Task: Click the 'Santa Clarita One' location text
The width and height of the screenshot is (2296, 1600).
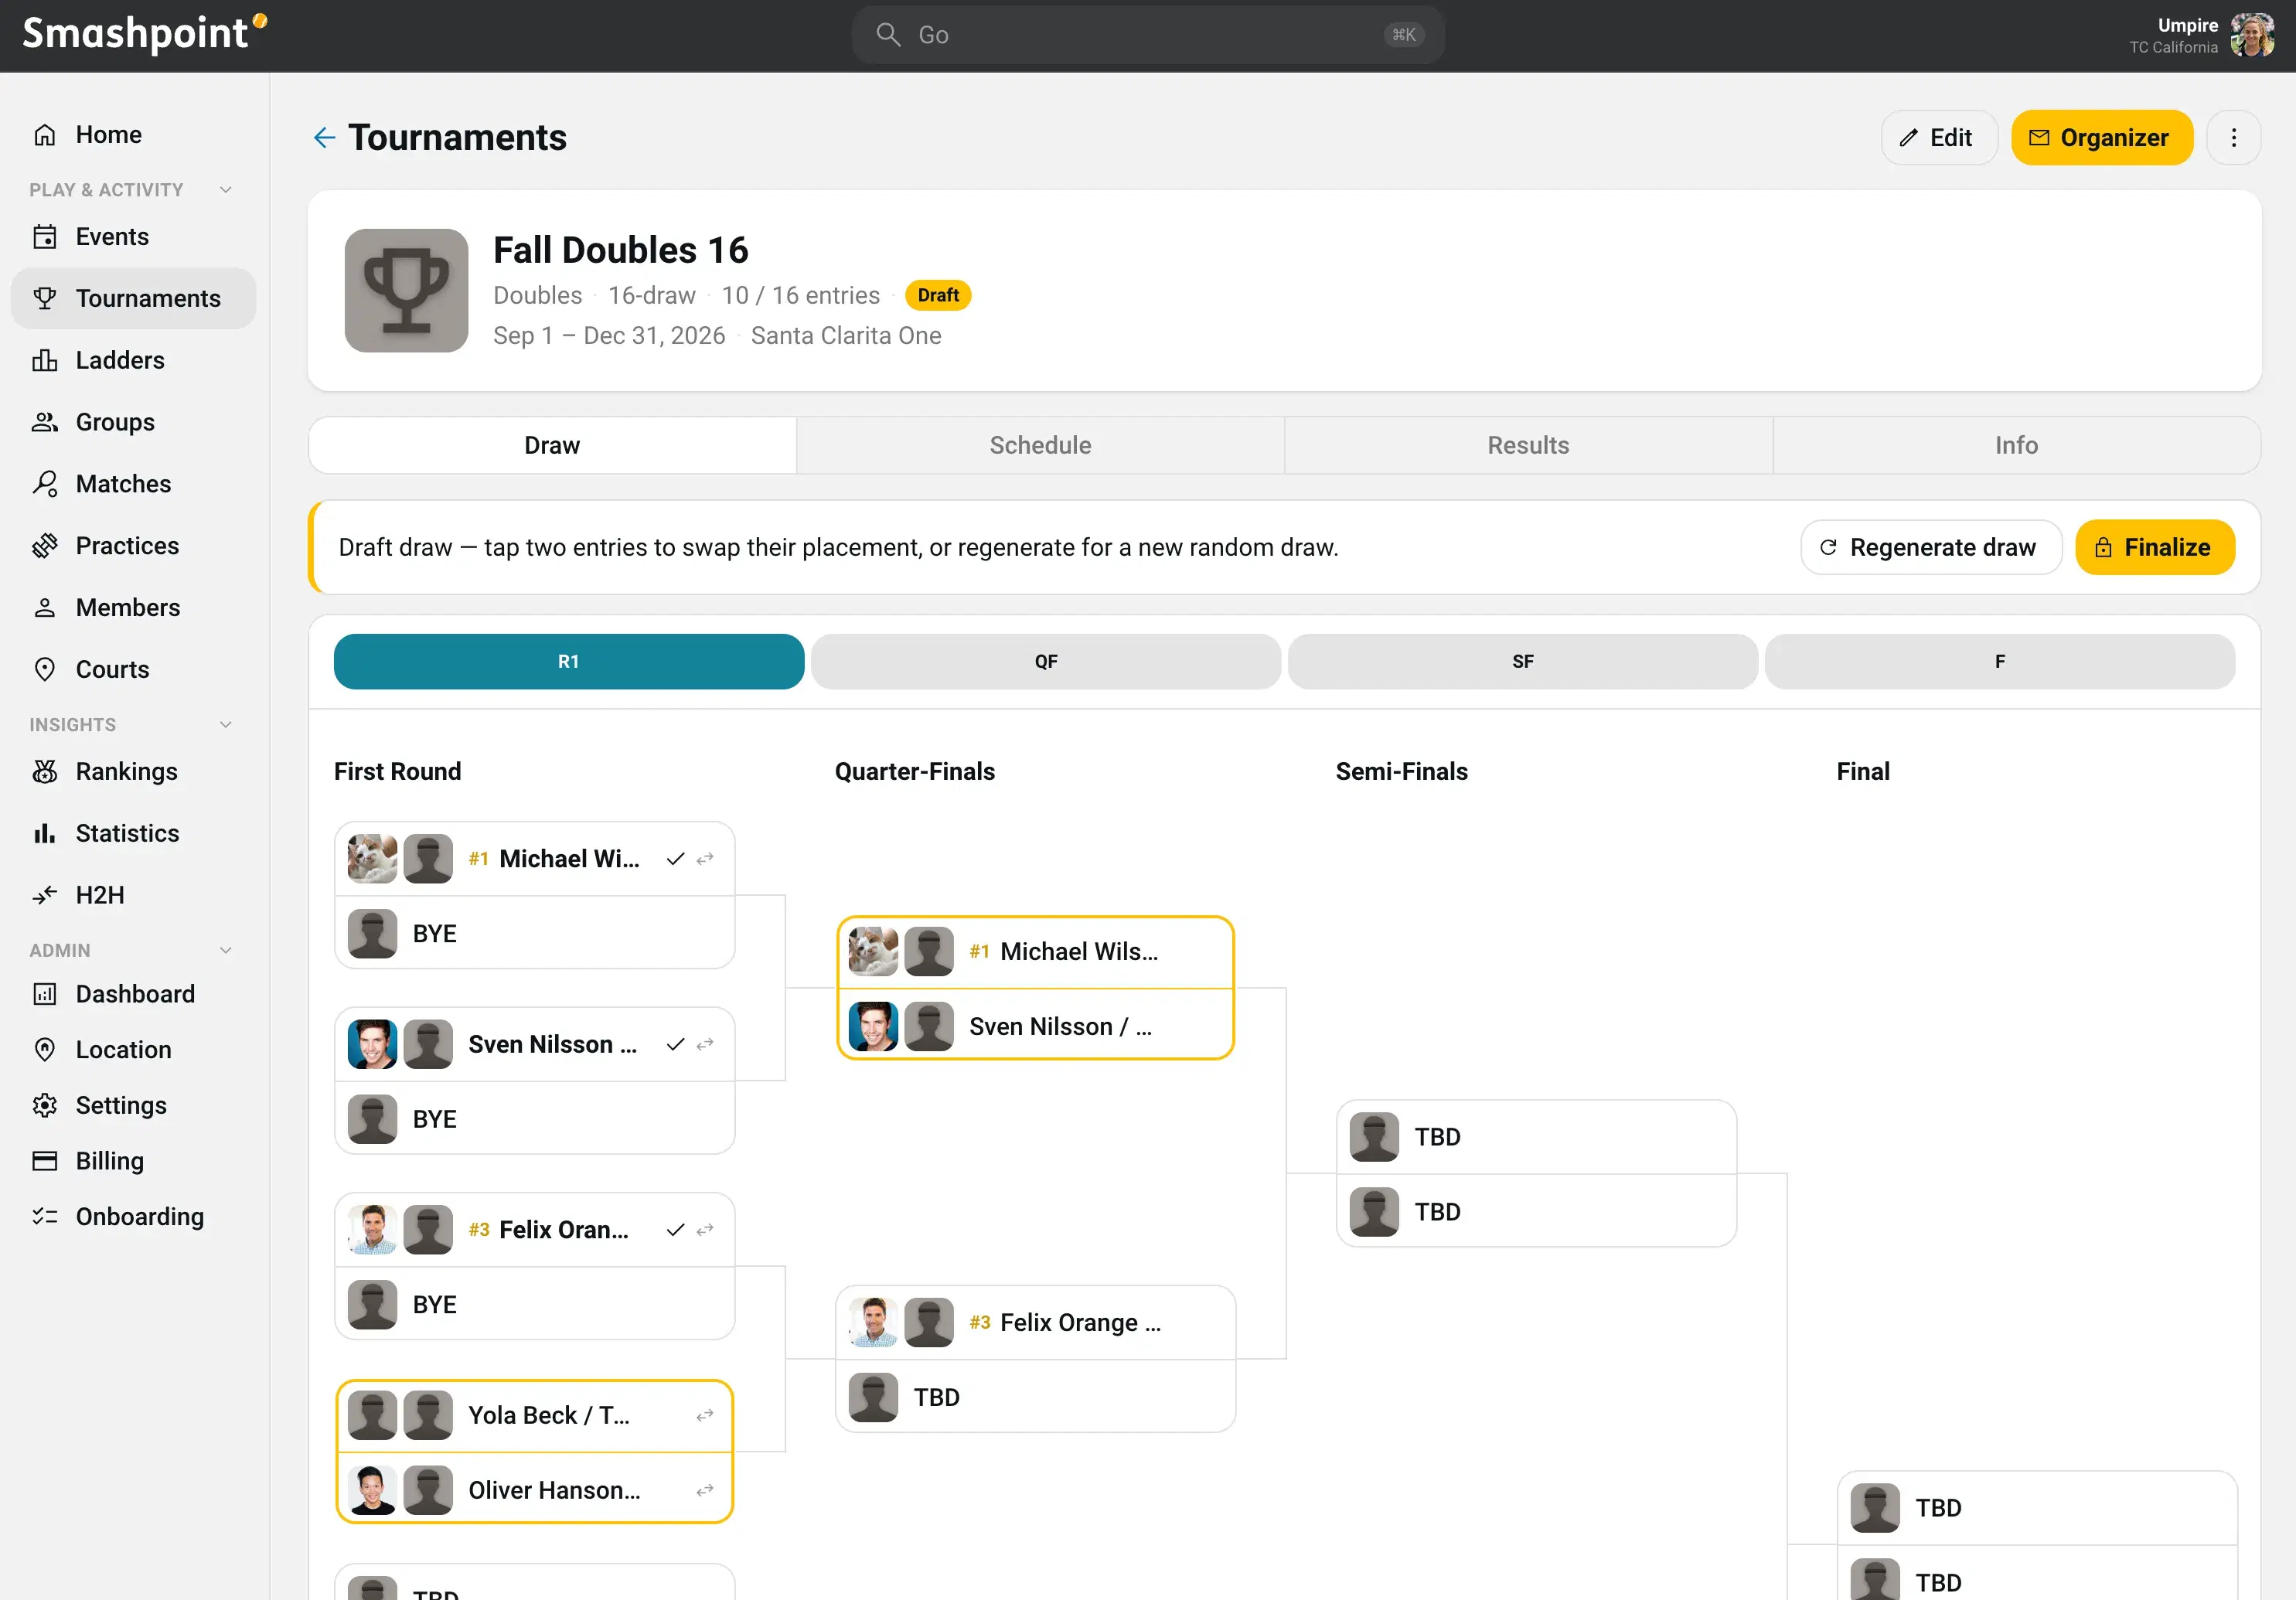Action: 846,336
